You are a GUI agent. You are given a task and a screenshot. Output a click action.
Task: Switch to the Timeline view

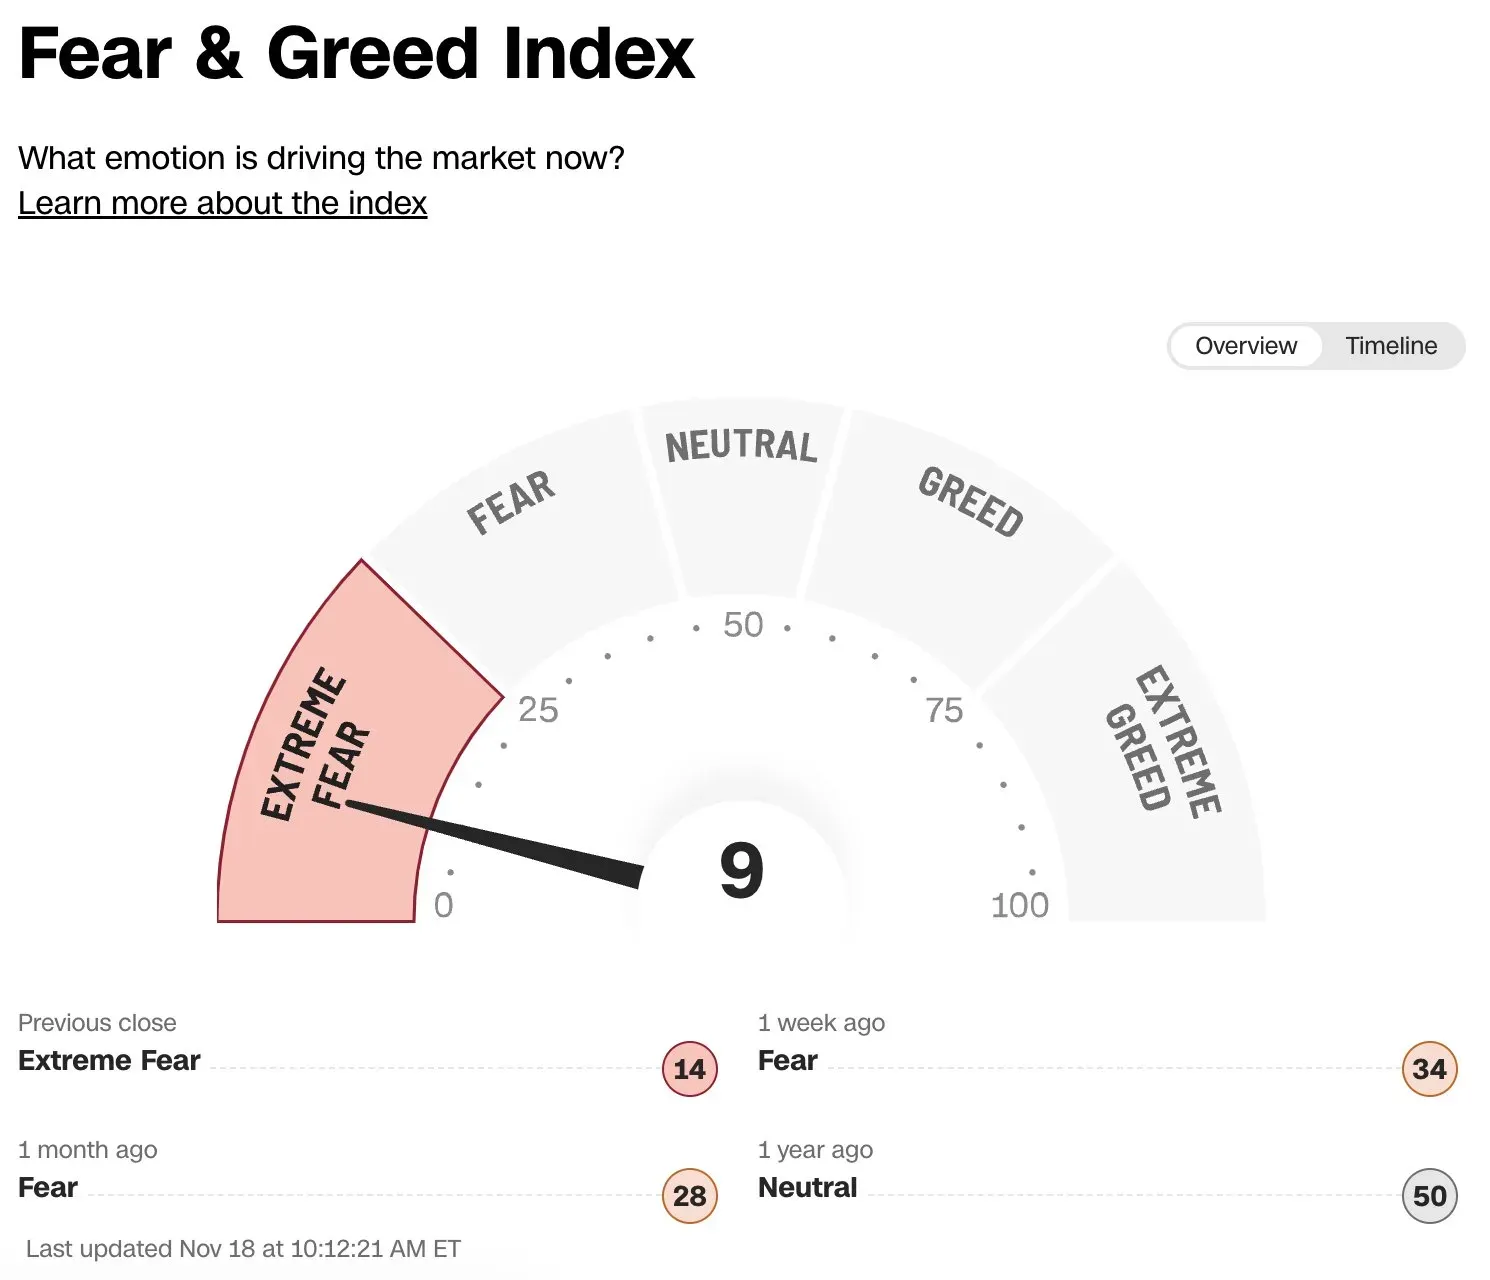tap(1391, 346)
